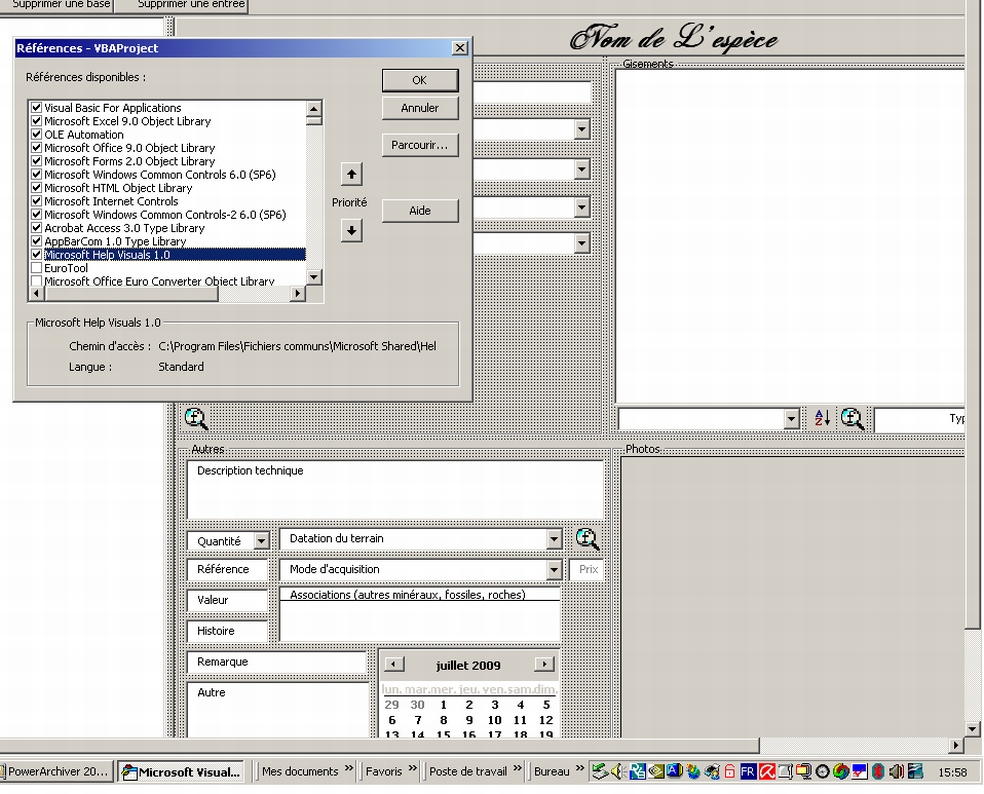The width and height of the screenshot is (984, 794).
Task: Uncheck Microsoft Forms 2.0 Object Library
Action: point(36,161)
